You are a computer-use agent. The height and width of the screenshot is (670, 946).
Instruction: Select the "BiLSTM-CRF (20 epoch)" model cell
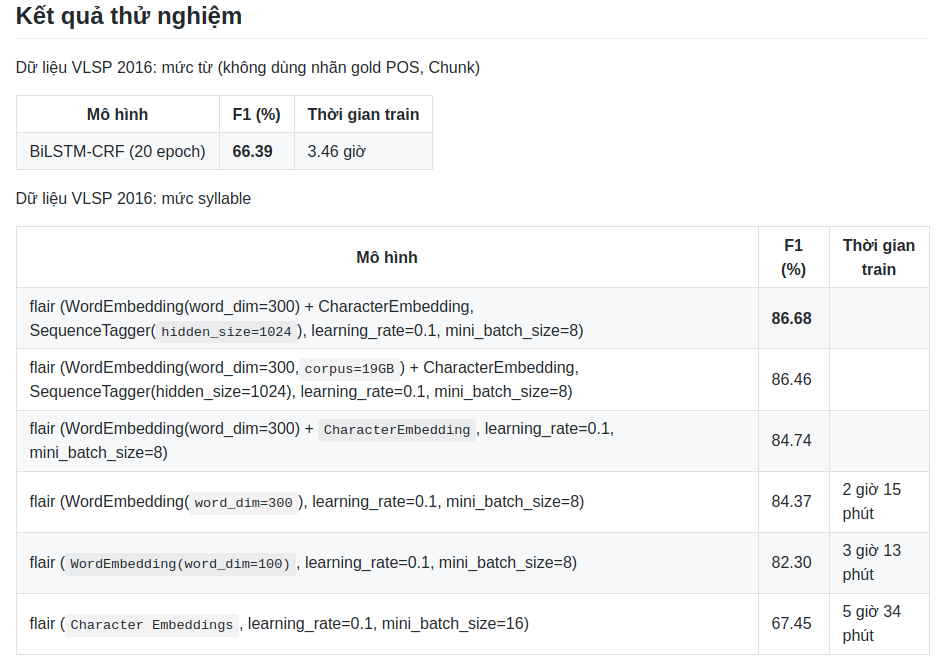pyautogui.click(x=118, y=152)
